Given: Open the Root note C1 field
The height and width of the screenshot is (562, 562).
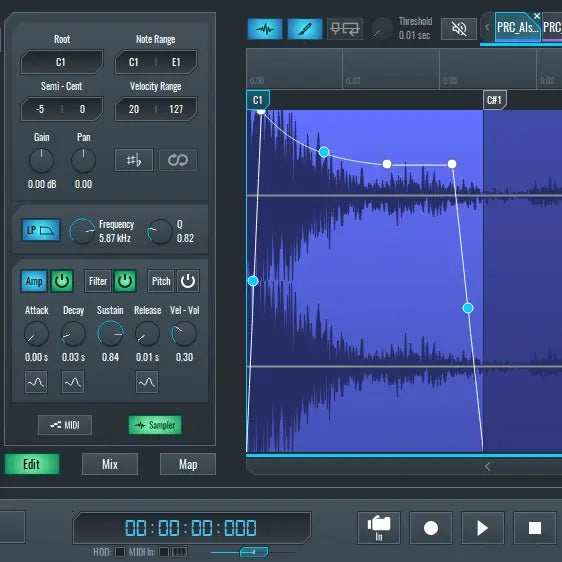Looking at the screenshot, I should [62, 62].
